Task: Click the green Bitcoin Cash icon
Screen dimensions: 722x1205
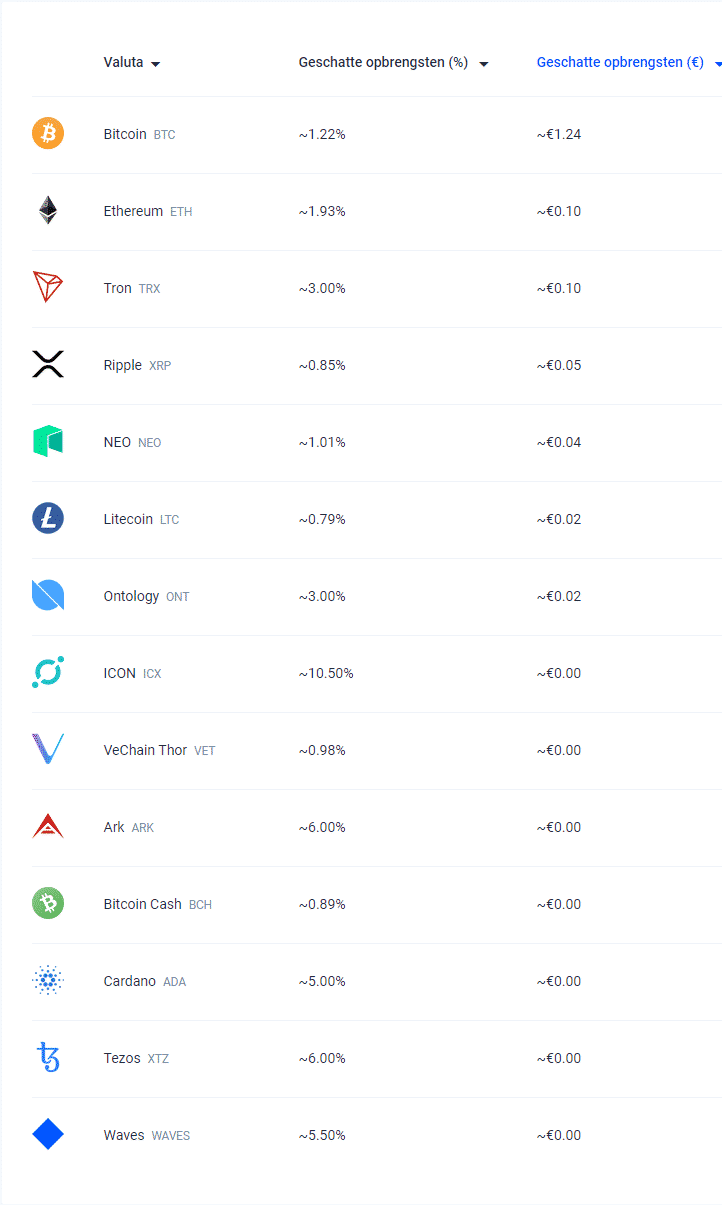Action: [48, 903]
